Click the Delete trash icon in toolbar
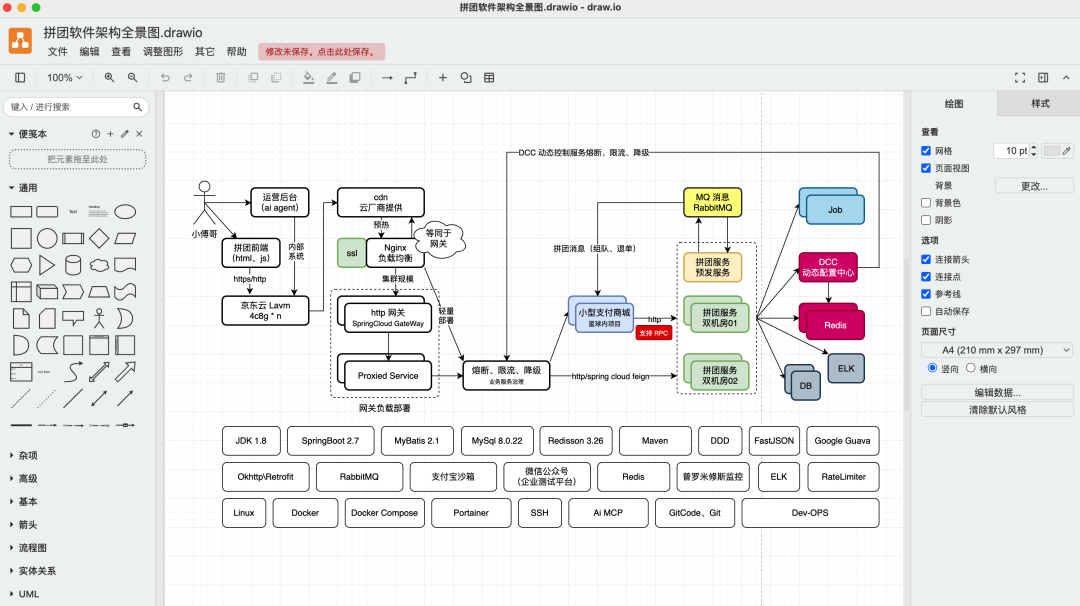1080x606 pixels. pyautogui.click(x=220, y=77)
